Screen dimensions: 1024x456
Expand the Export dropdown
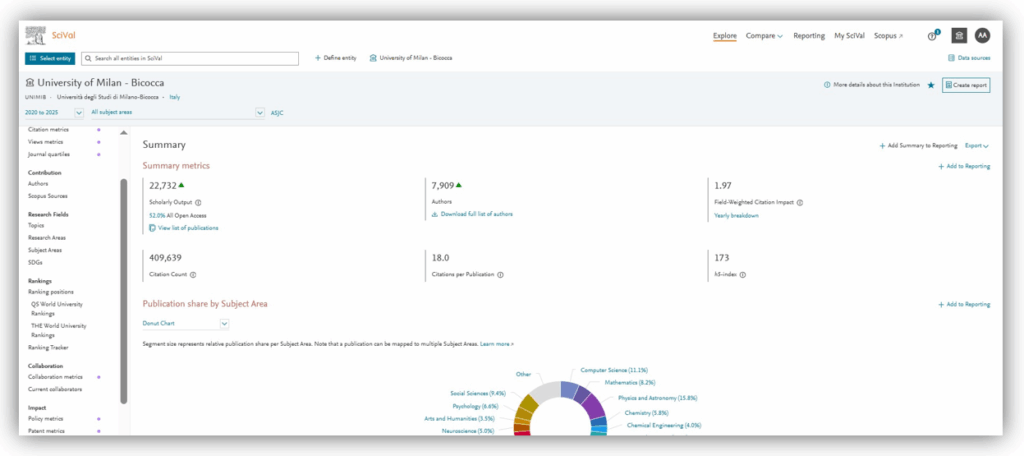[x=976, y=146]
